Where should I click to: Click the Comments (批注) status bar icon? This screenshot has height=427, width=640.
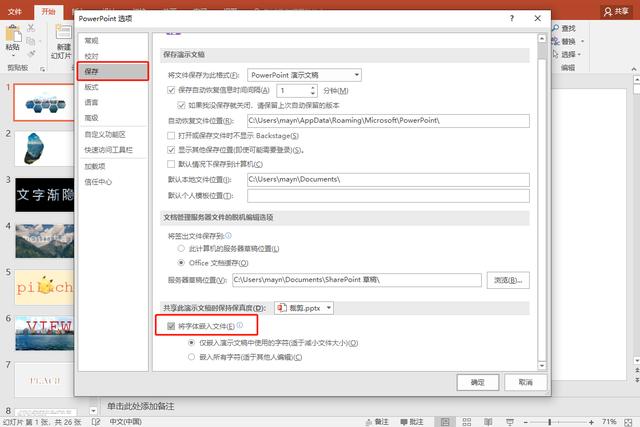(403, 422)
